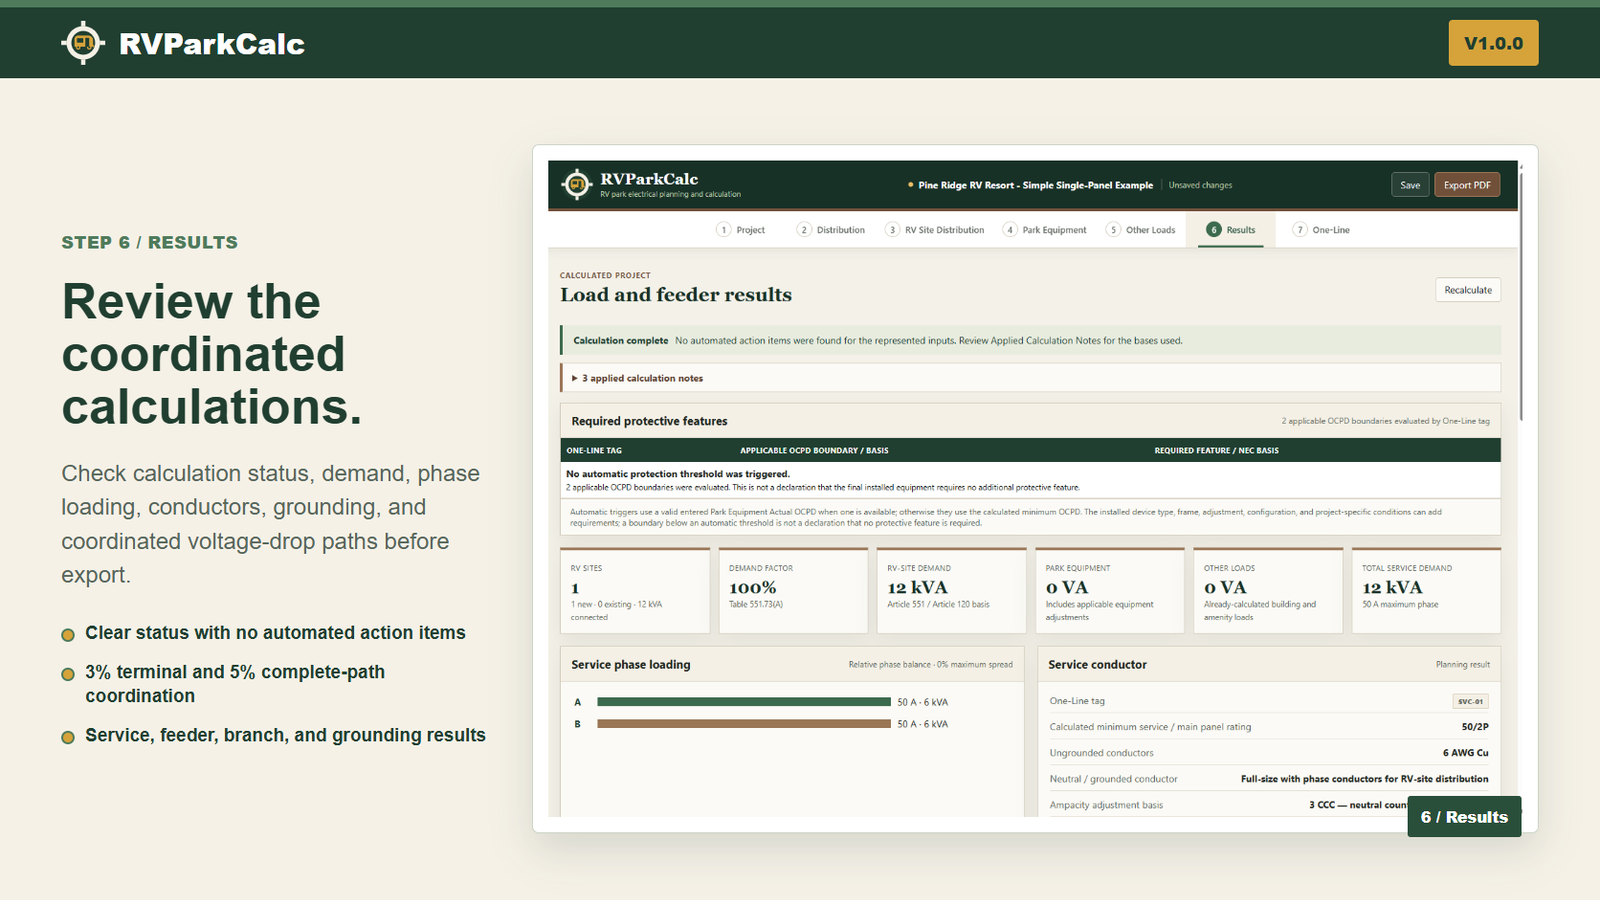Click the 'Calculation complete' status banner
1600x900 pixels.
(1030, 340)
